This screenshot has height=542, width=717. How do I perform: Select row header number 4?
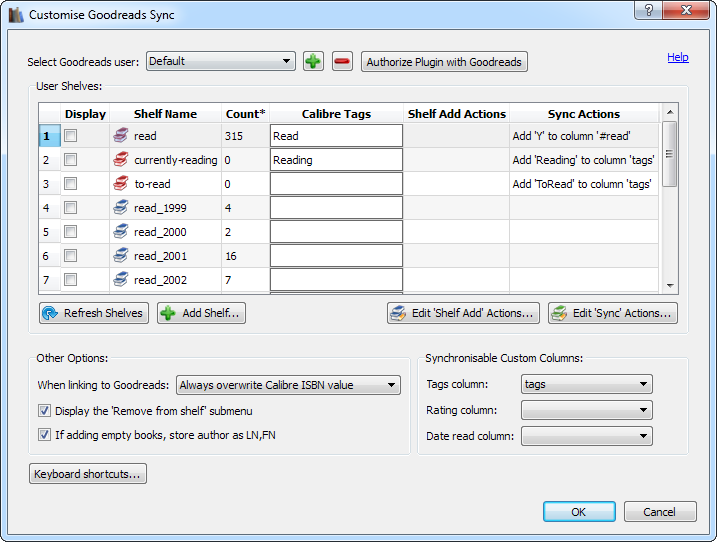(x=50, y=208)
